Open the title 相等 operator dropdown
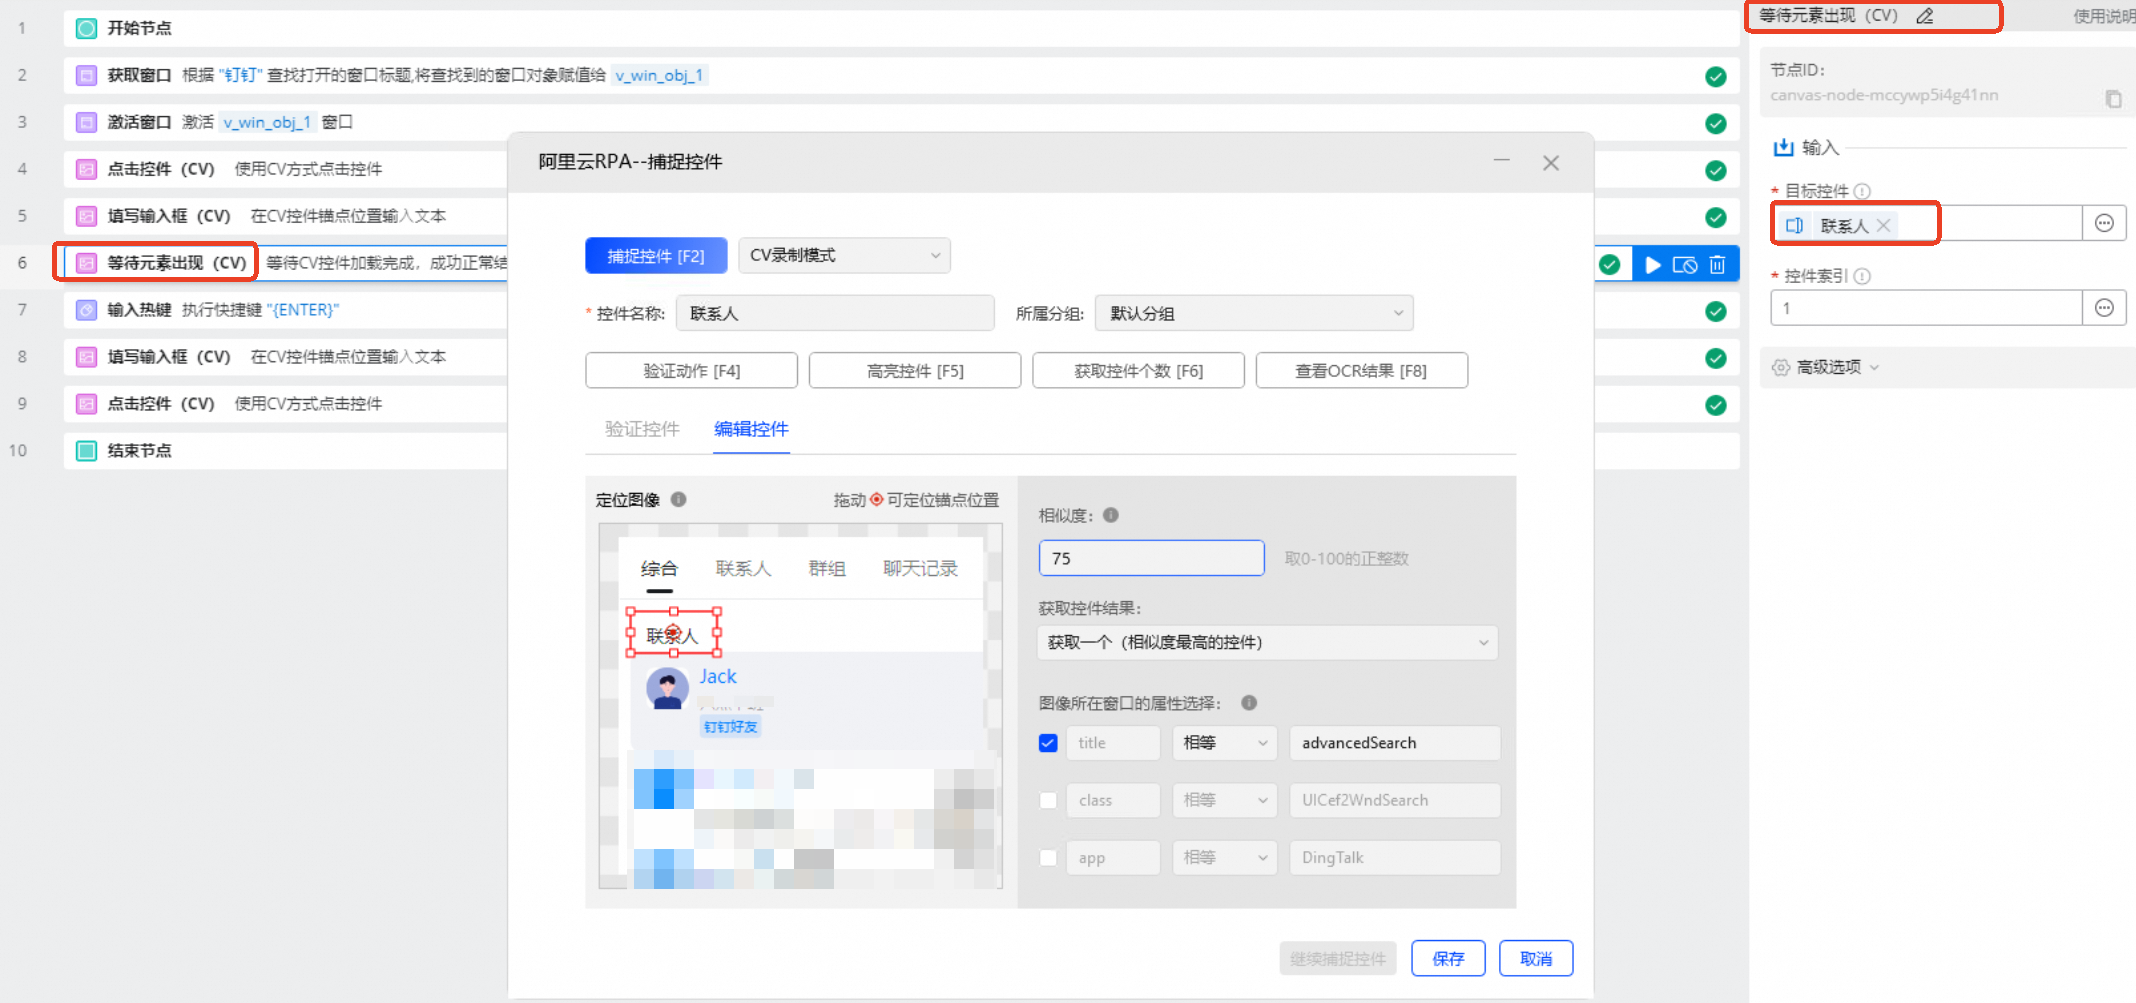The width and height of the screenshot is (2136, 1003). coord(1225,743)
